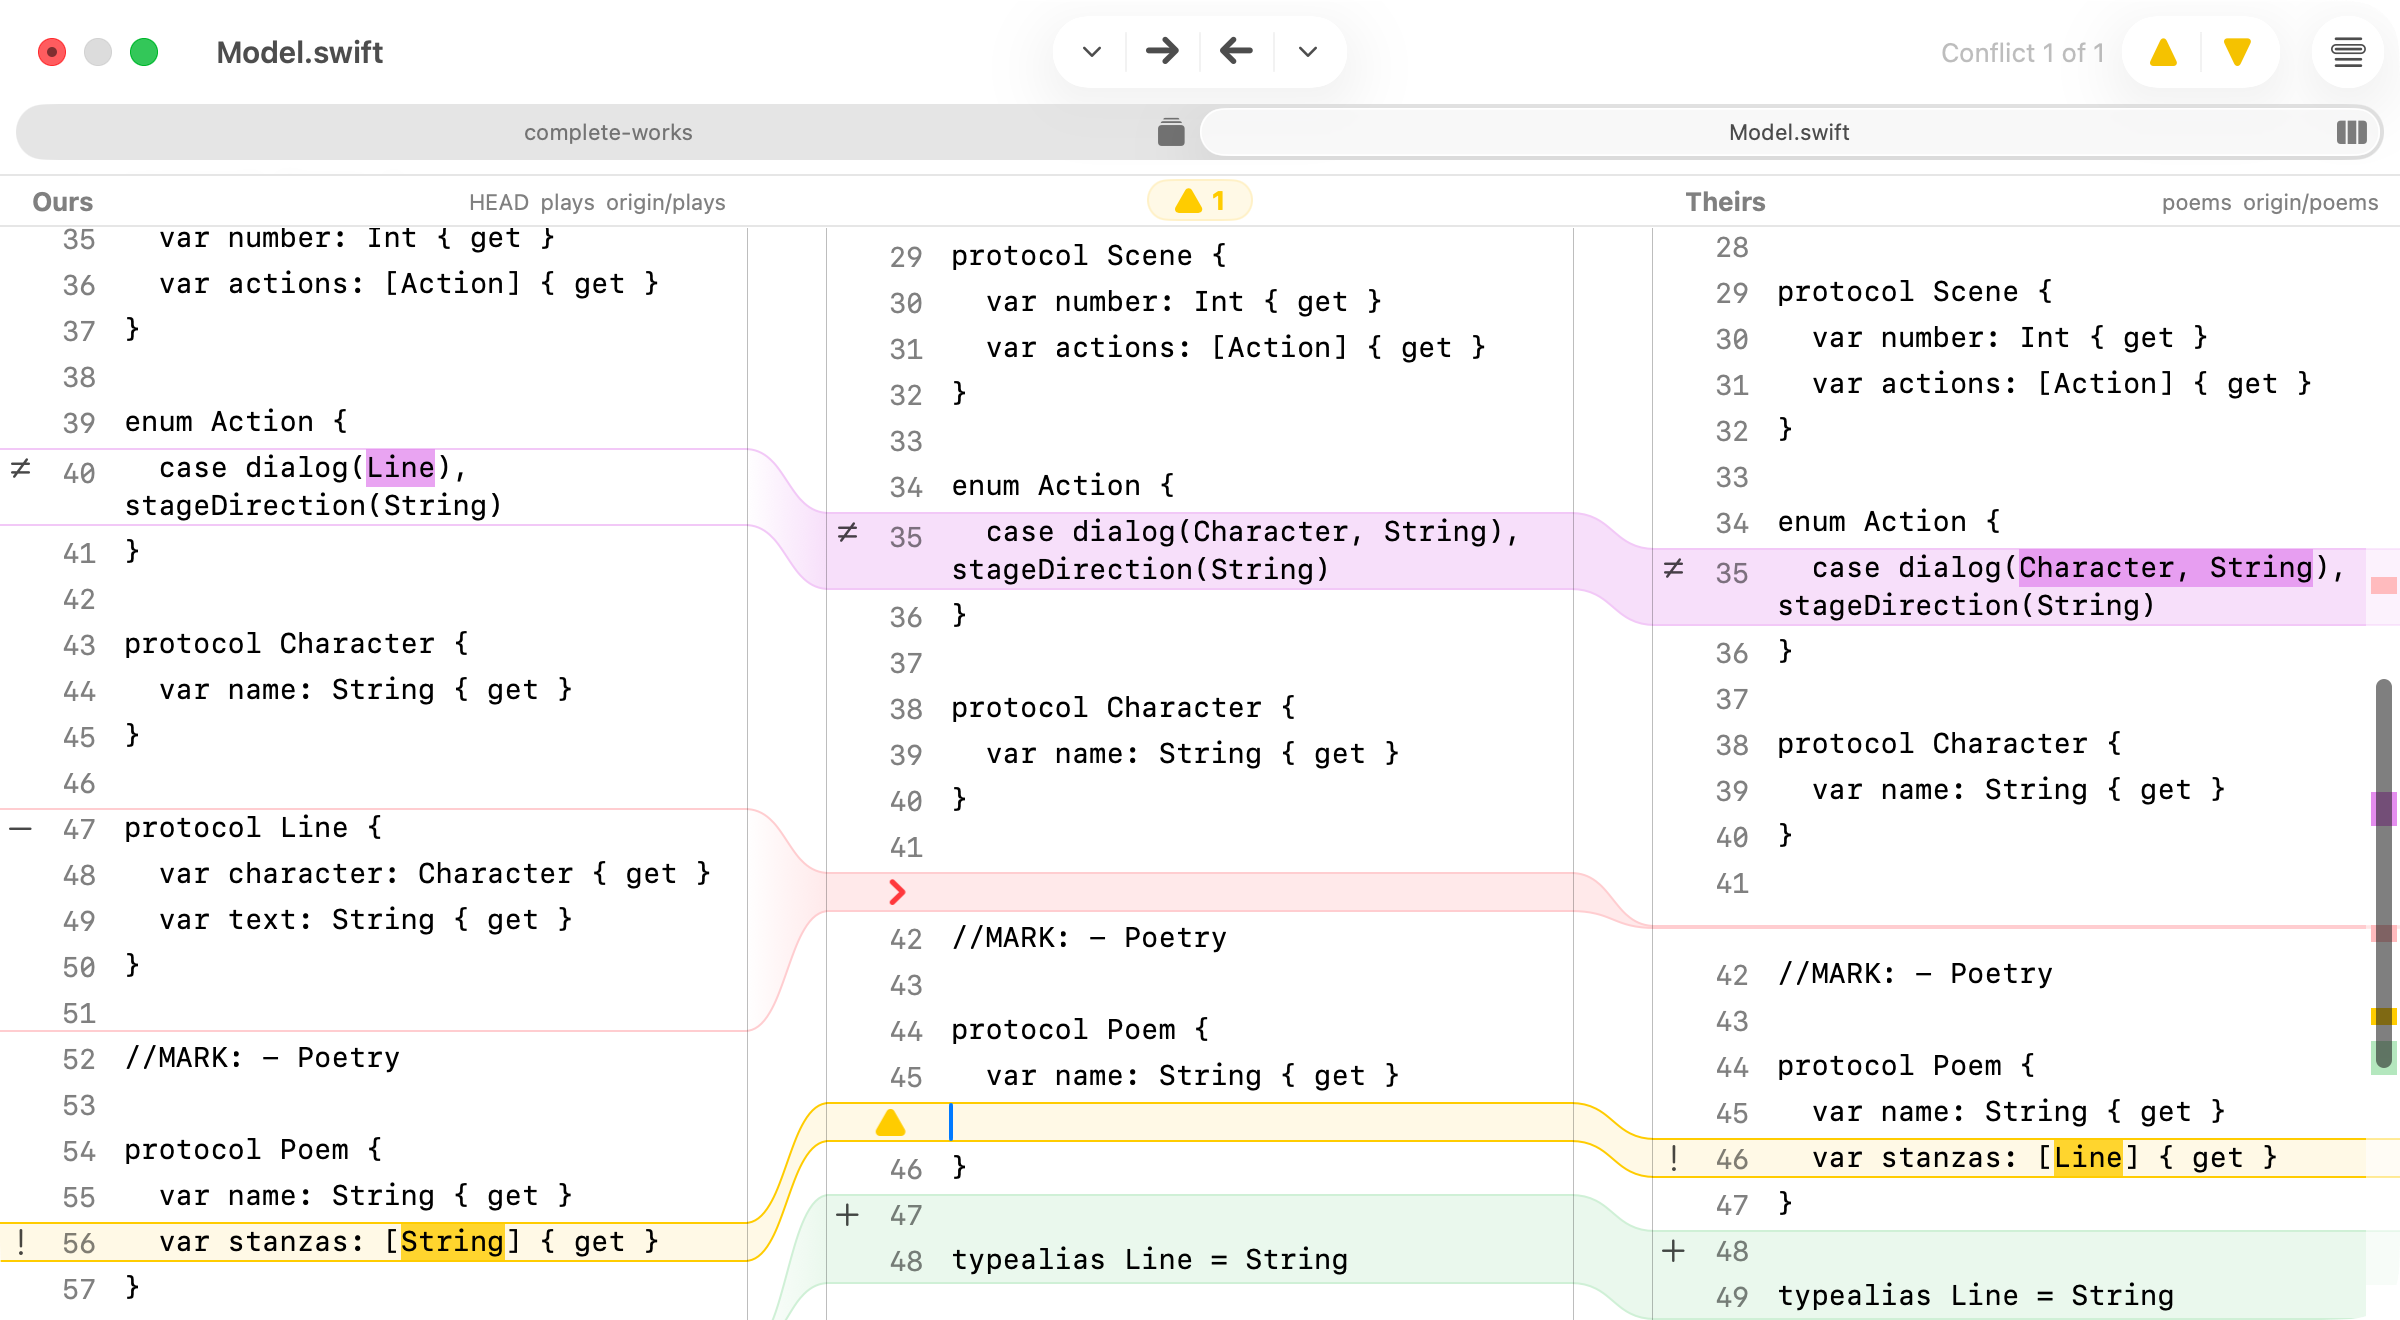Image resolution: width=2400 pixels, height=1320 pixels.
Task: Click the yellow conflict marker in the scroll gutter
Action: [2384, 1016]
